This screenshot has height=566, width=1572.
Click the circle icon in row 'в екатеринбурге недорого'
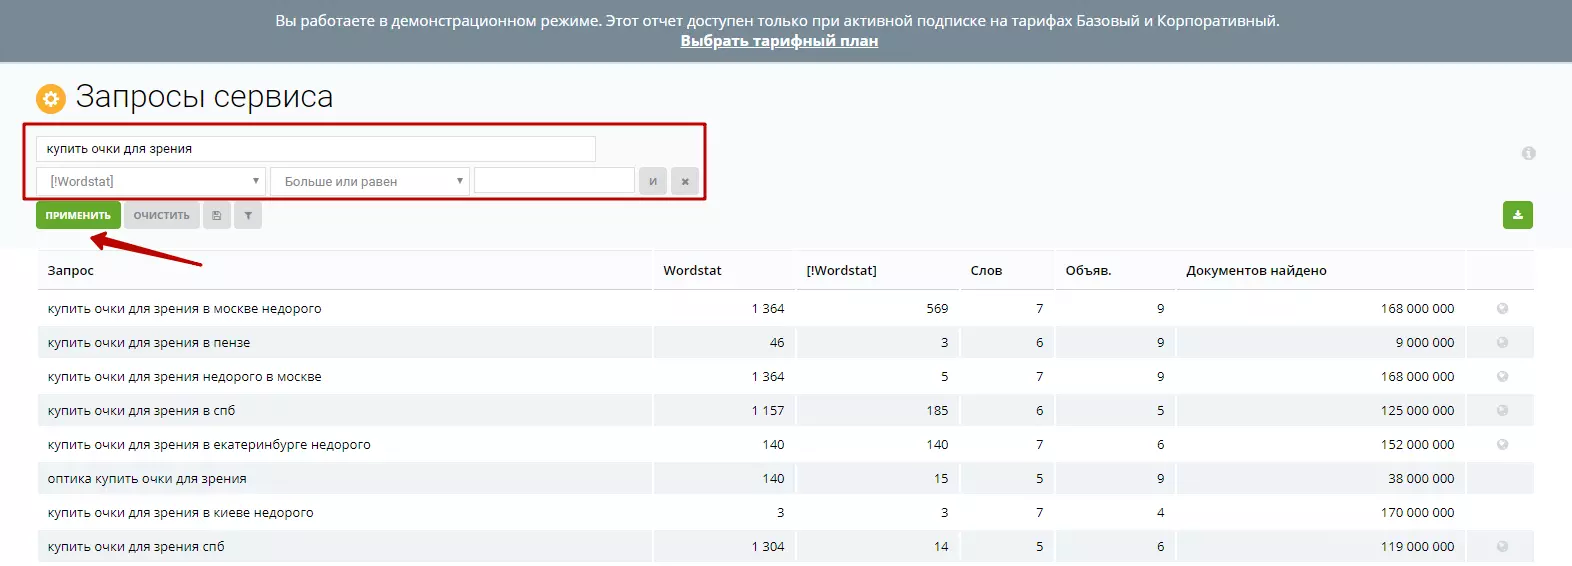pyautogui.click(x=1502, y=445)
